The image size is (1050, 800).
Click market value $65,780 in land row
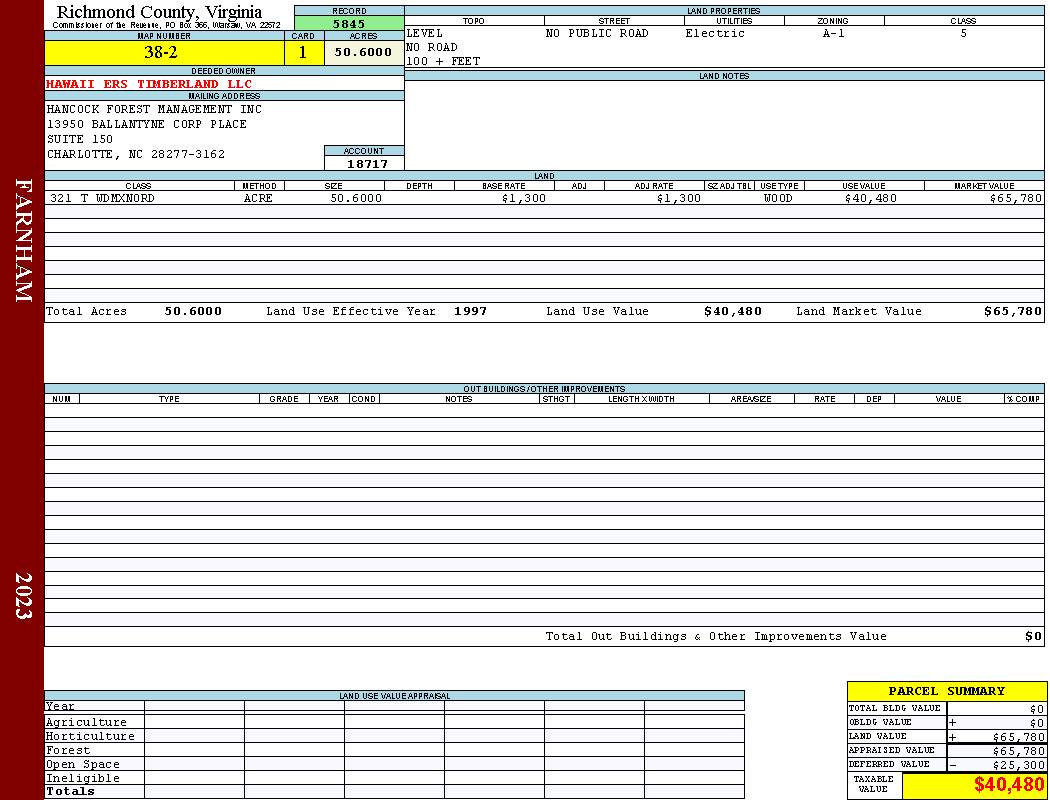(x=1015, y=198)
